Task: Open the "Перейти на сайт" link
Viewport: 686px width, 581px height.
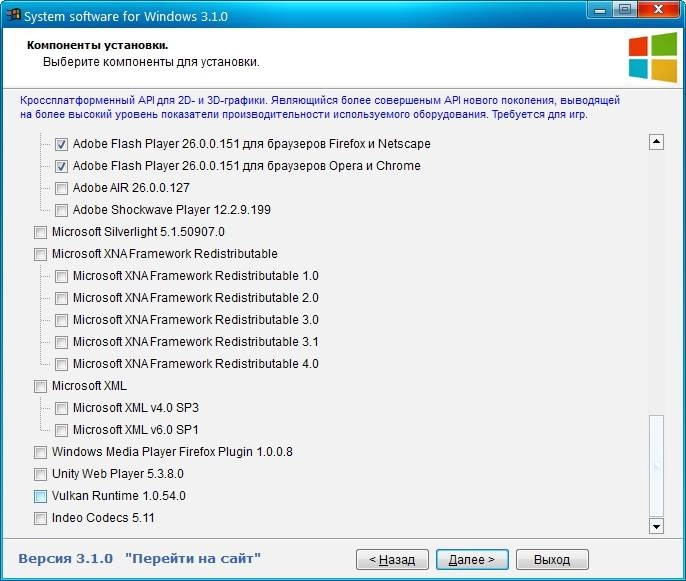Action: 193,559
